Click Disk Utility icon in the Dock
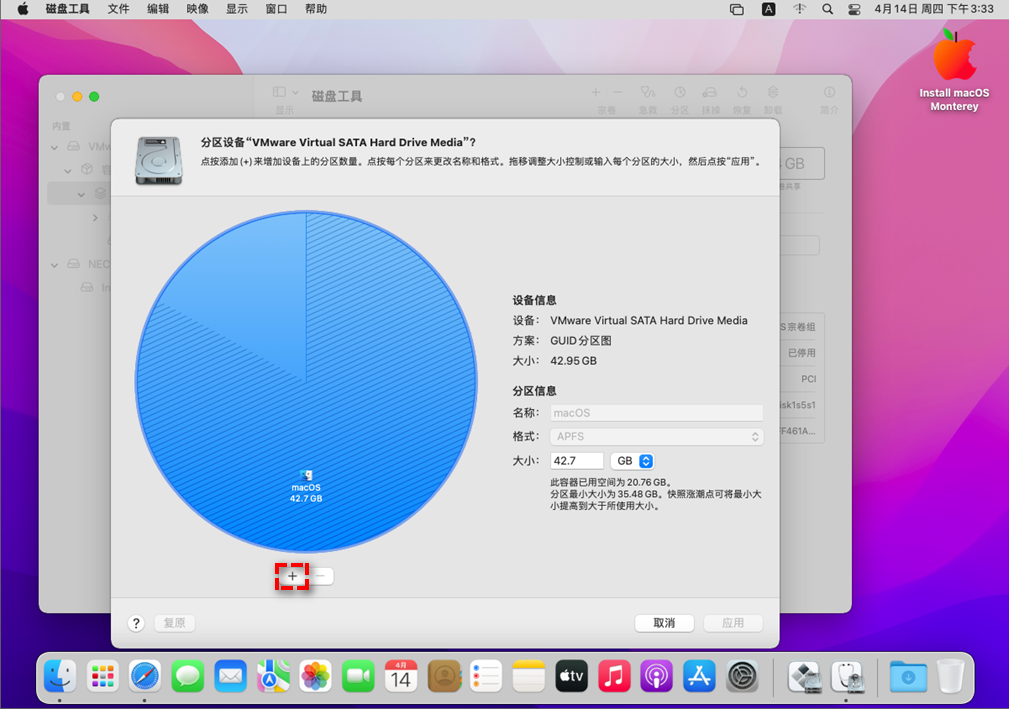1009x709 pixels. point(846,676)
